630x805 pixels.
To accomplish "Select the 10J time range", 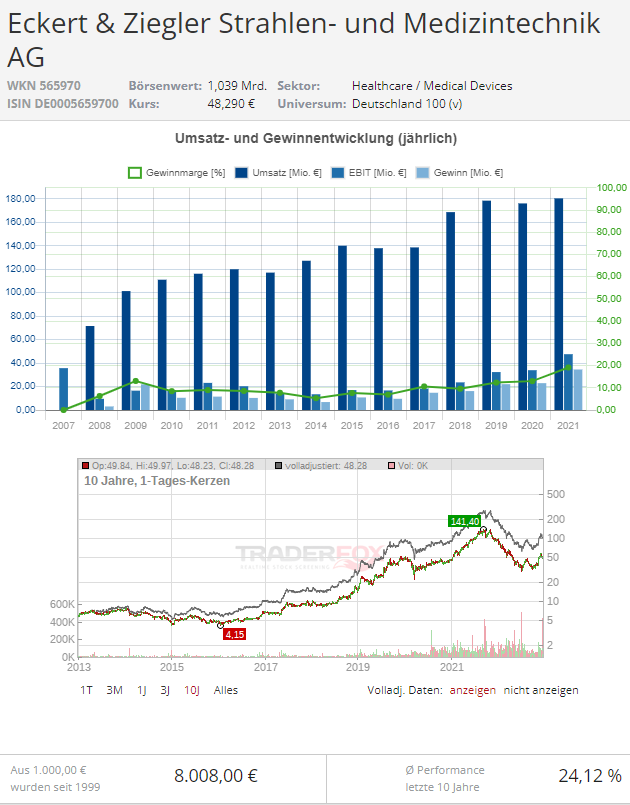I will [x=192, y=690].
